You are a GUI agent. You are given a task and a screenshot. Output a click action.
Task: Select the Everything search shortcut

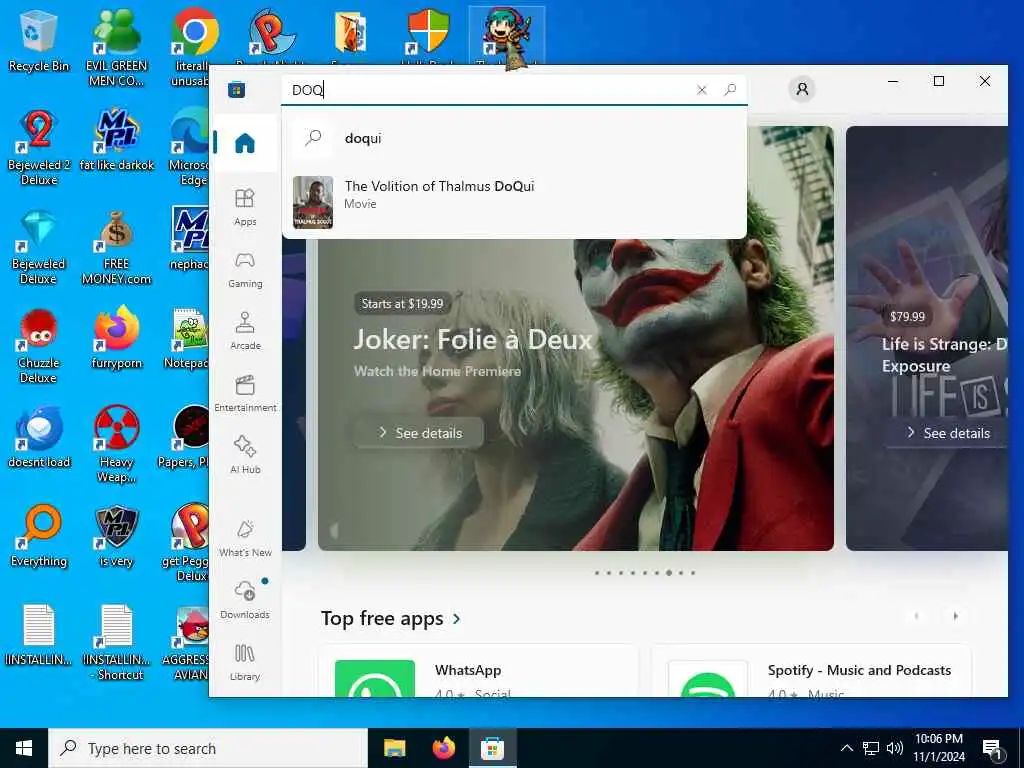click(39, 537)
